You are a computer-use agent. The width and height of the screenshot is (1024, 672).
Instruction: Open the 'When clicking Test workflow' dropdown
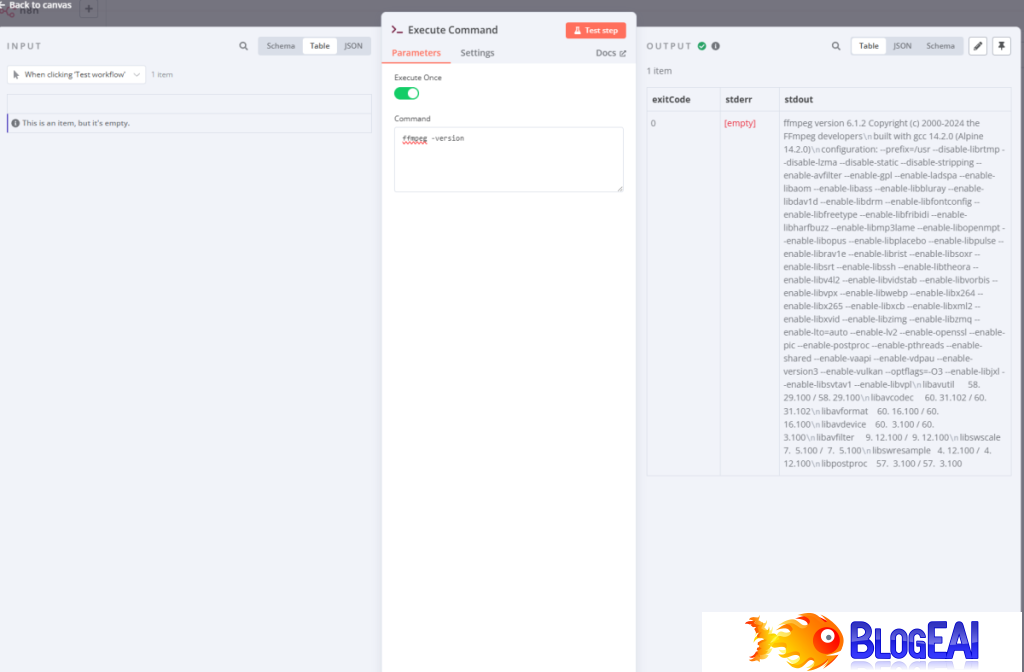tap(76, 74)
